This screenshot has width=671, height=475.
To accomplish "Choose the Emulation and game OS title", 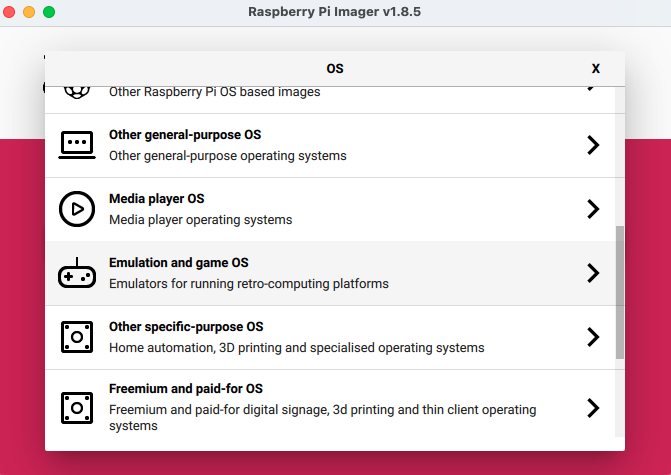I will point(178,263).
